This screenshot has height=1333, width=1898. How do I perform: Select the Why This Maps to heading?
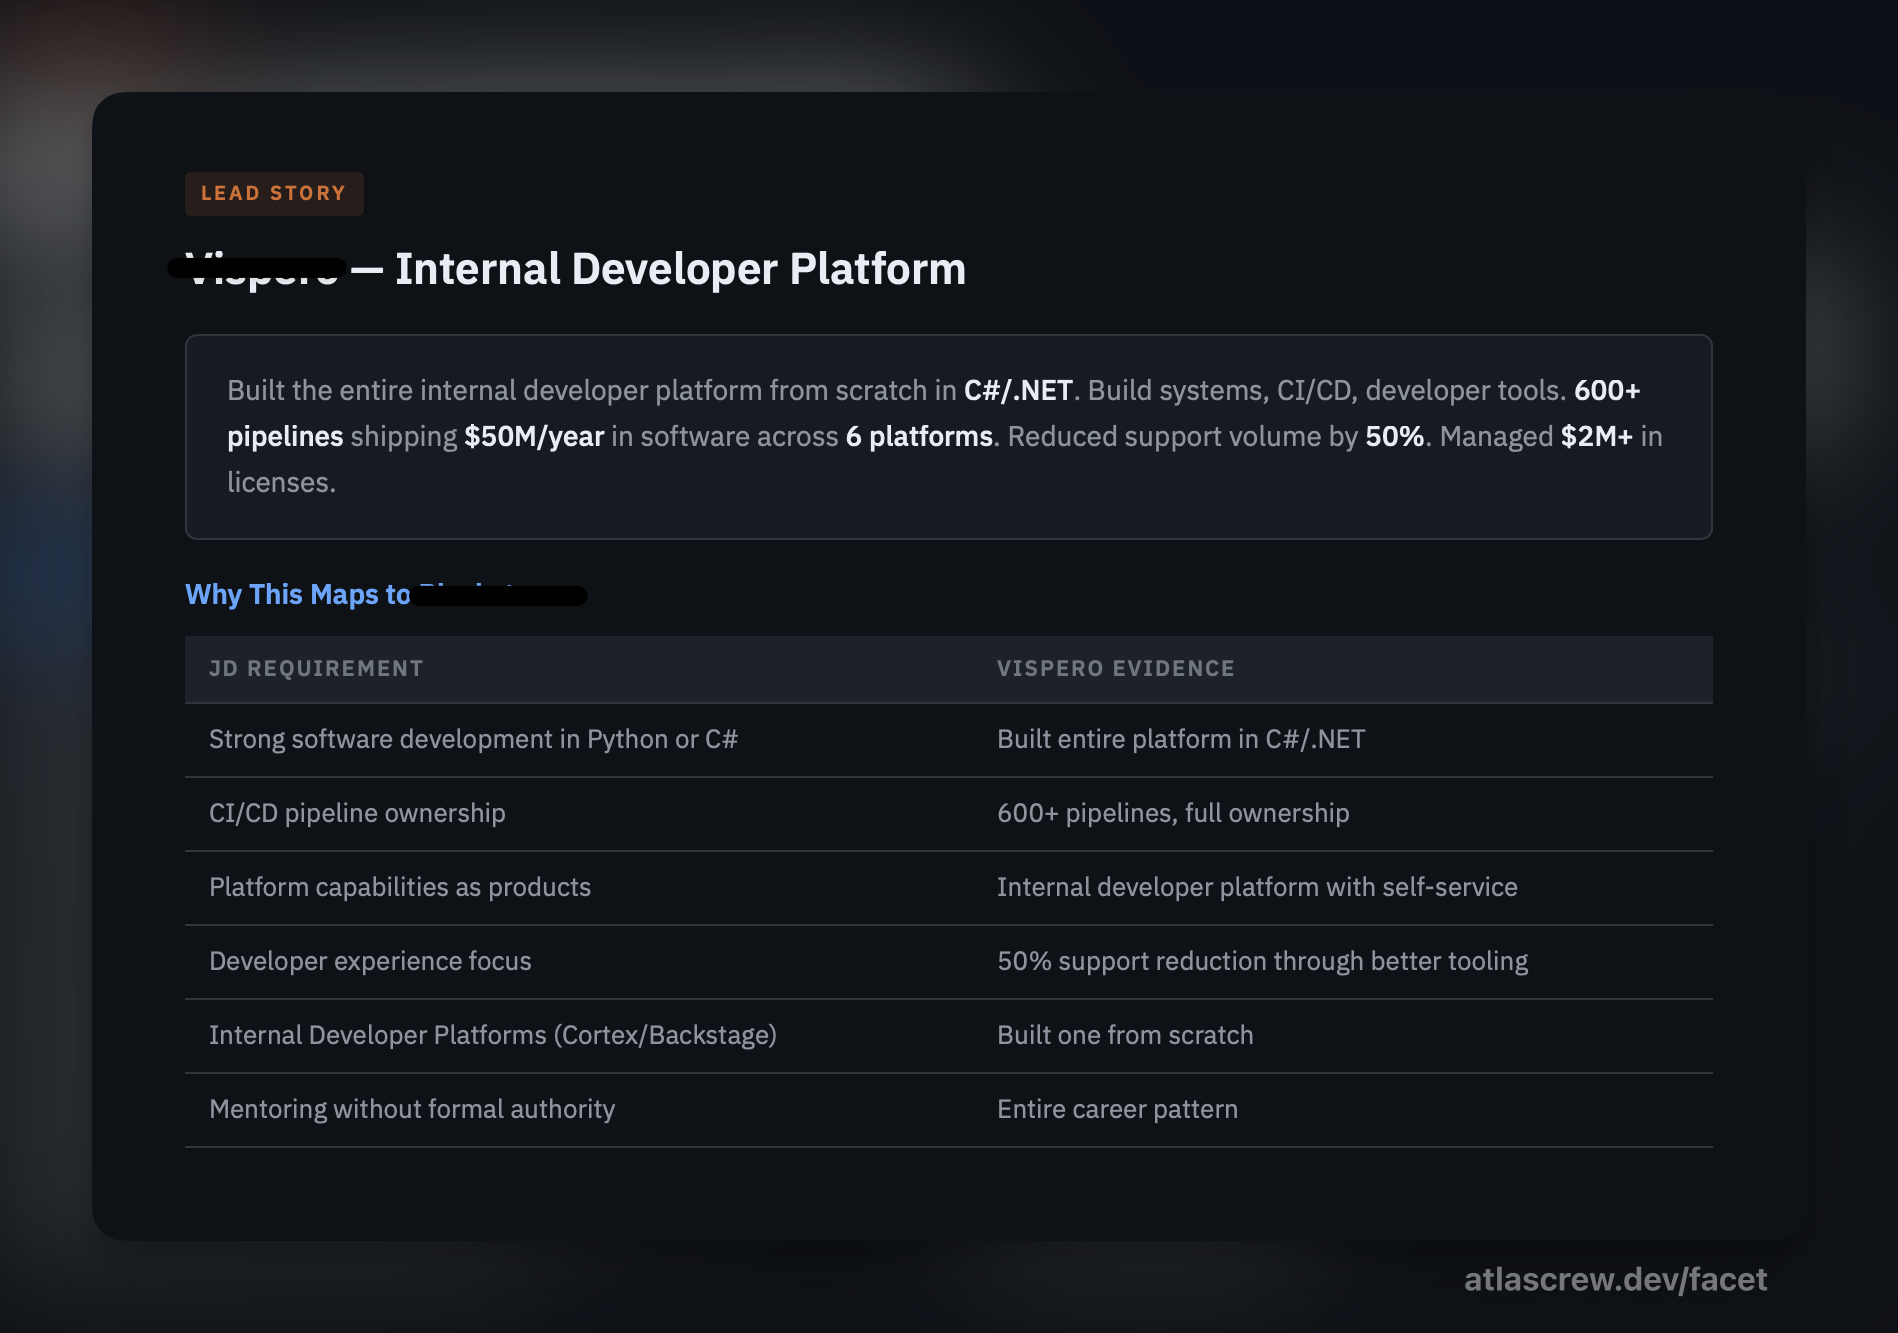click(x=298, y=594)
